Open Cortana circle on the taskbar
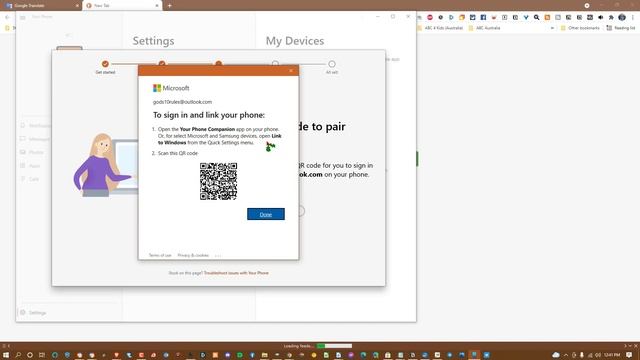Viewport: 640px width, 360px height. pyautogui.click(x=30, y=355)
